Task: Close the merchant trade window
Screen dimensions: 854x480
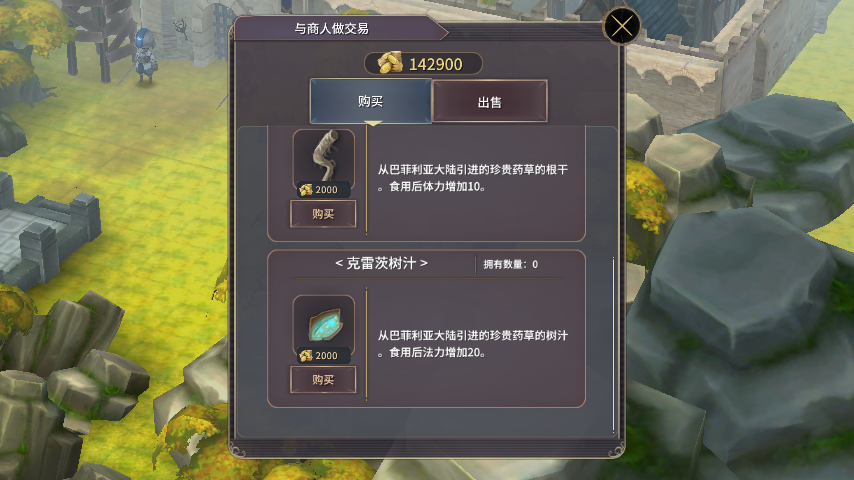Action: pyautogui.click(x=621, y=26)
